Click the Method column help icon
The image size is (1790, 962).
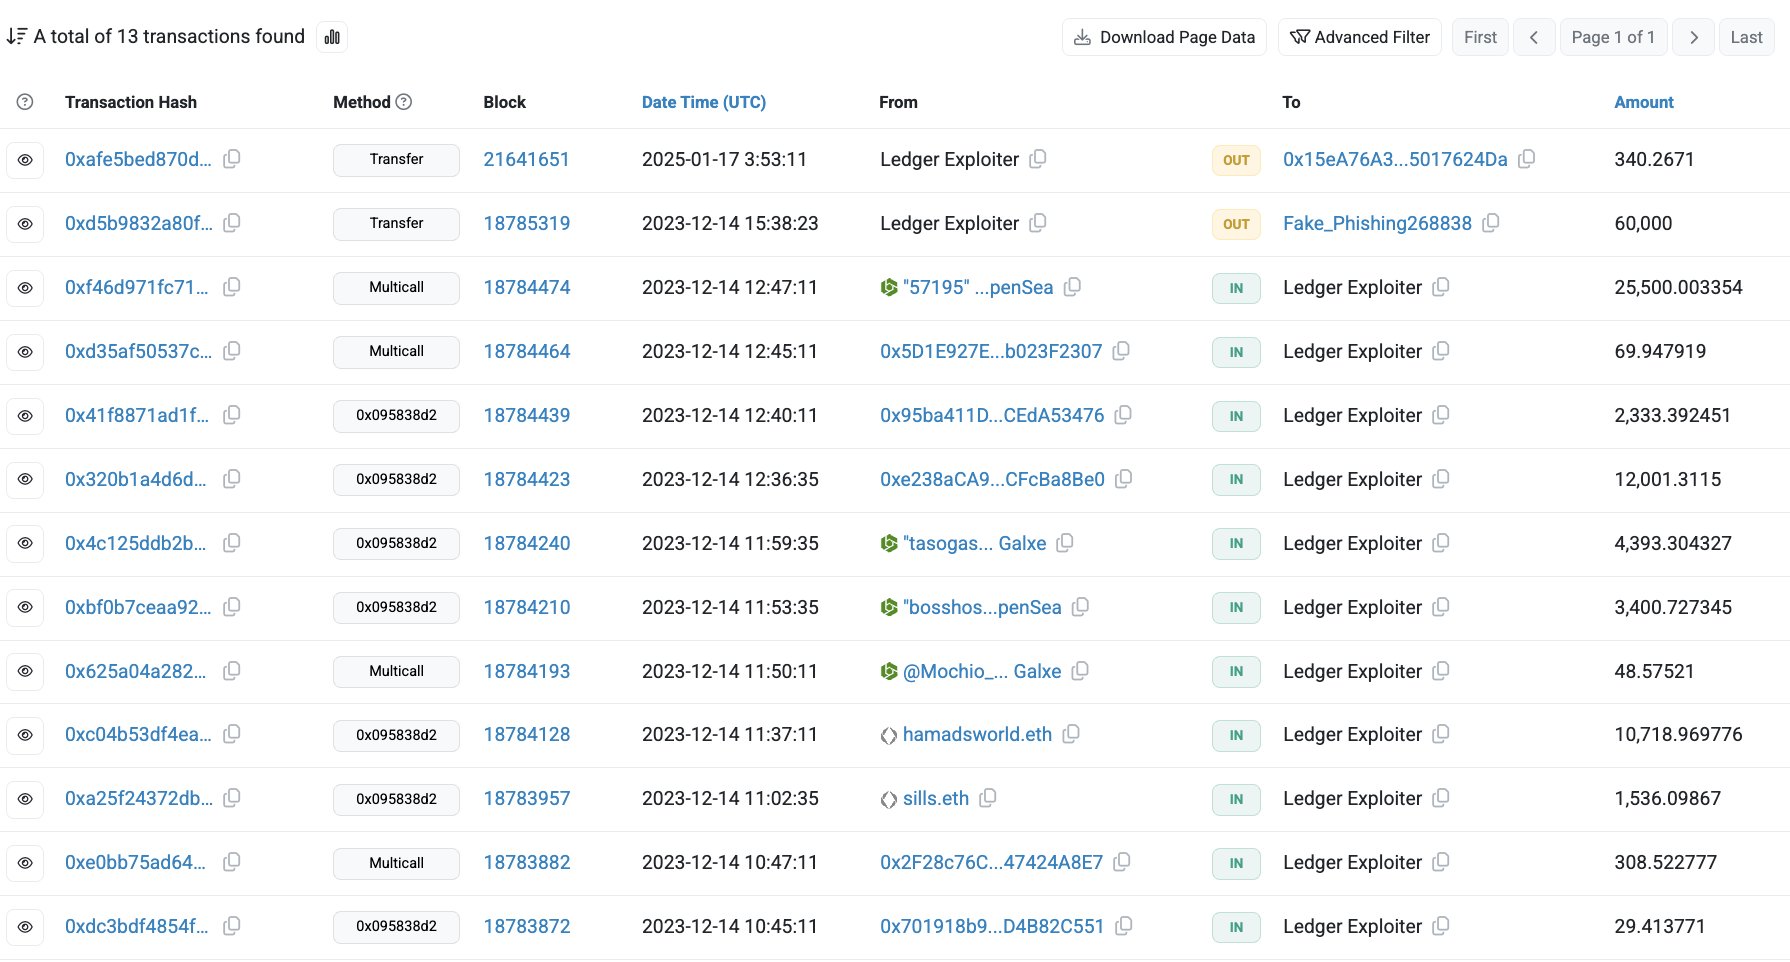(x=404, y=102)
